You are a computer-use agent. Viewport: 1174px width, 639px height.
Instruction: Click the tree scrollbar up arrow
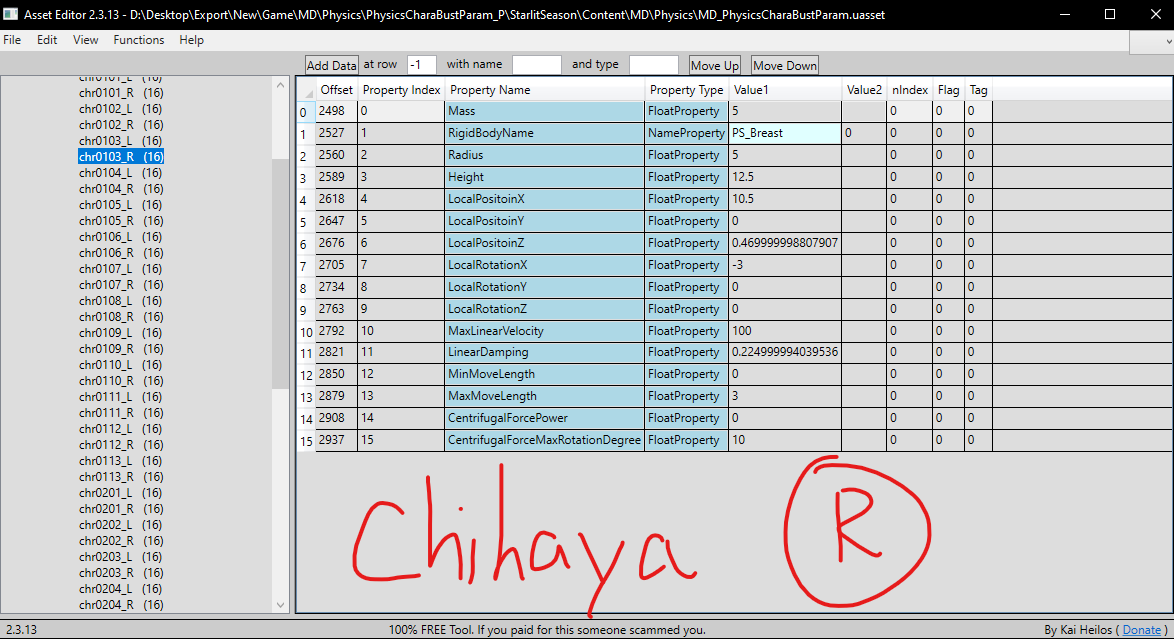coord(280,85)
